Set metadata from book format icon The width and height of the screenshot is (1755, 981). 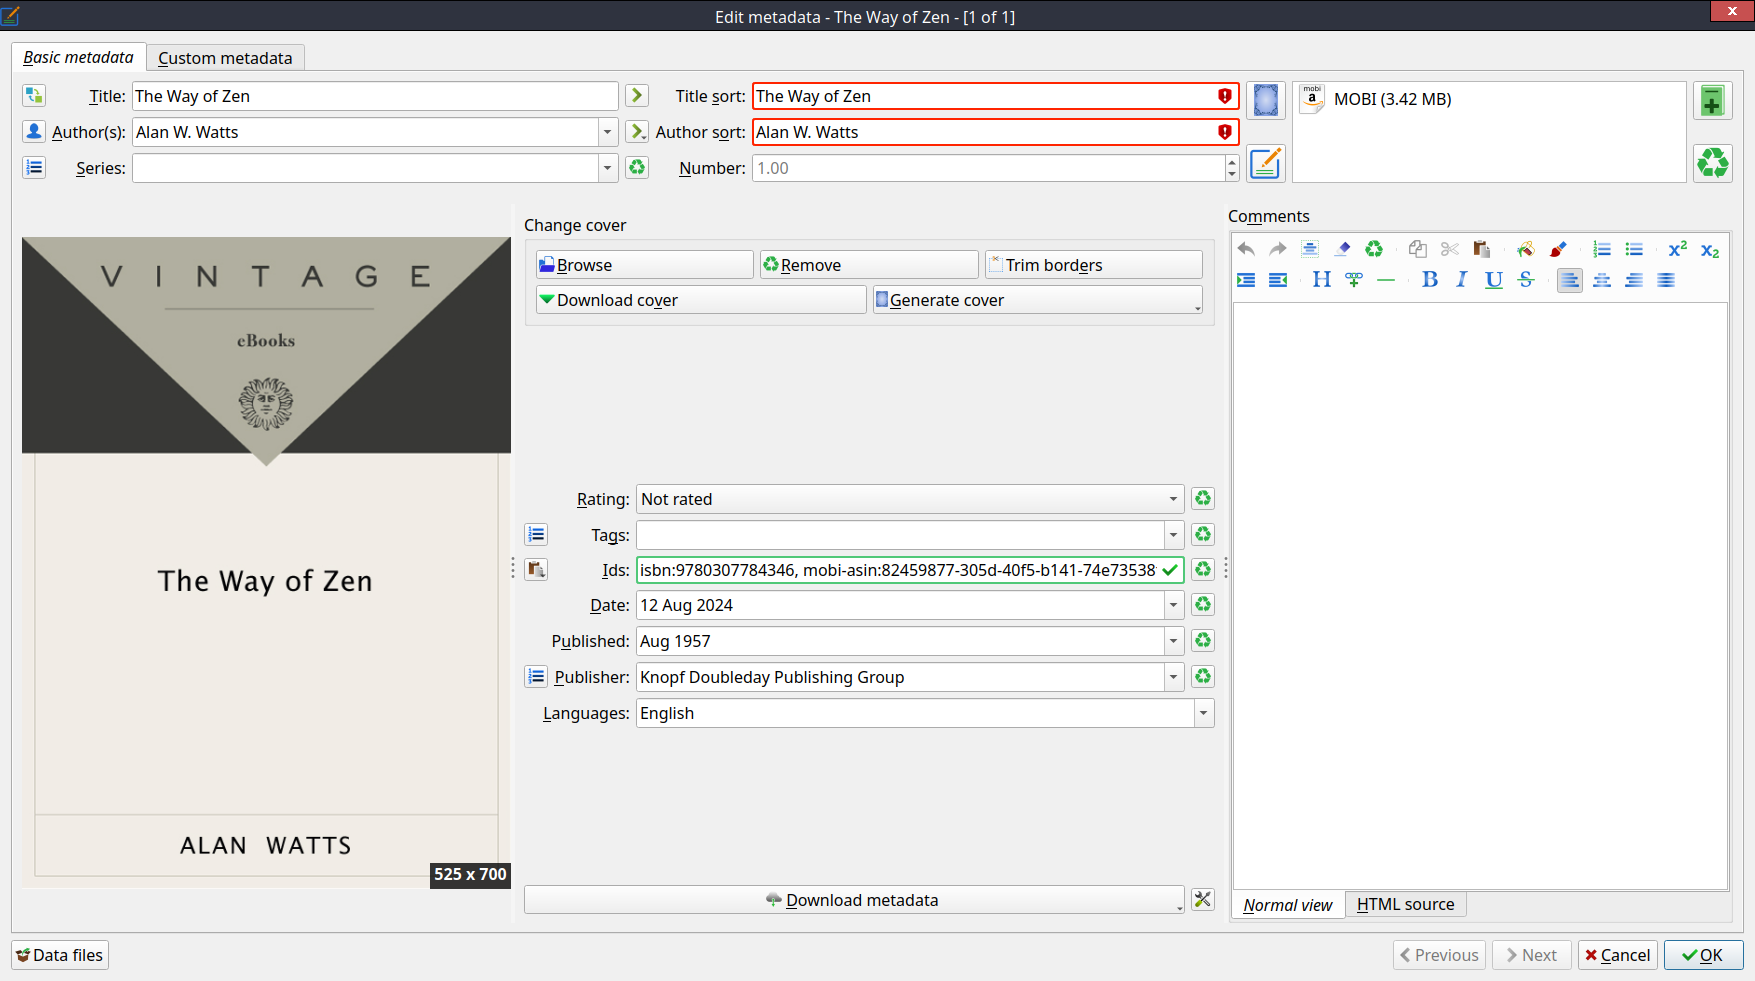[x=1266, y=163]
